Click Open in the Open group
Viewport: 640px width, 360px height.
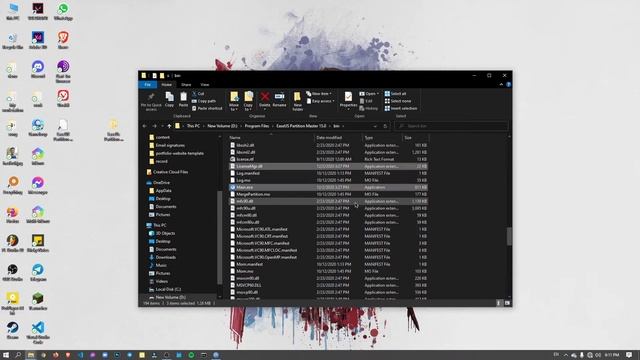tap(369, 94)
